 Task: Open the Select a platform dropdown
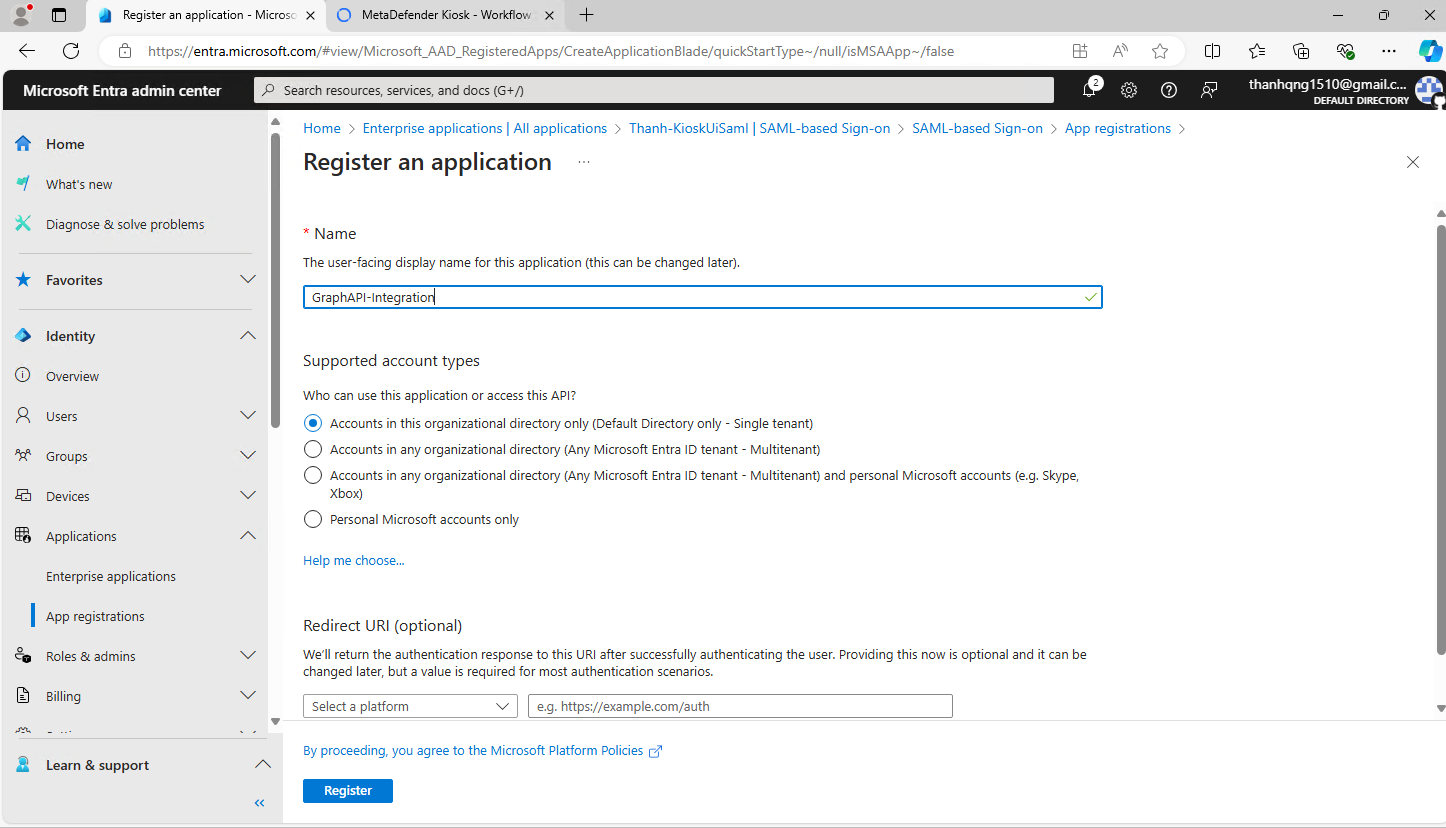[x=410, y=706]
